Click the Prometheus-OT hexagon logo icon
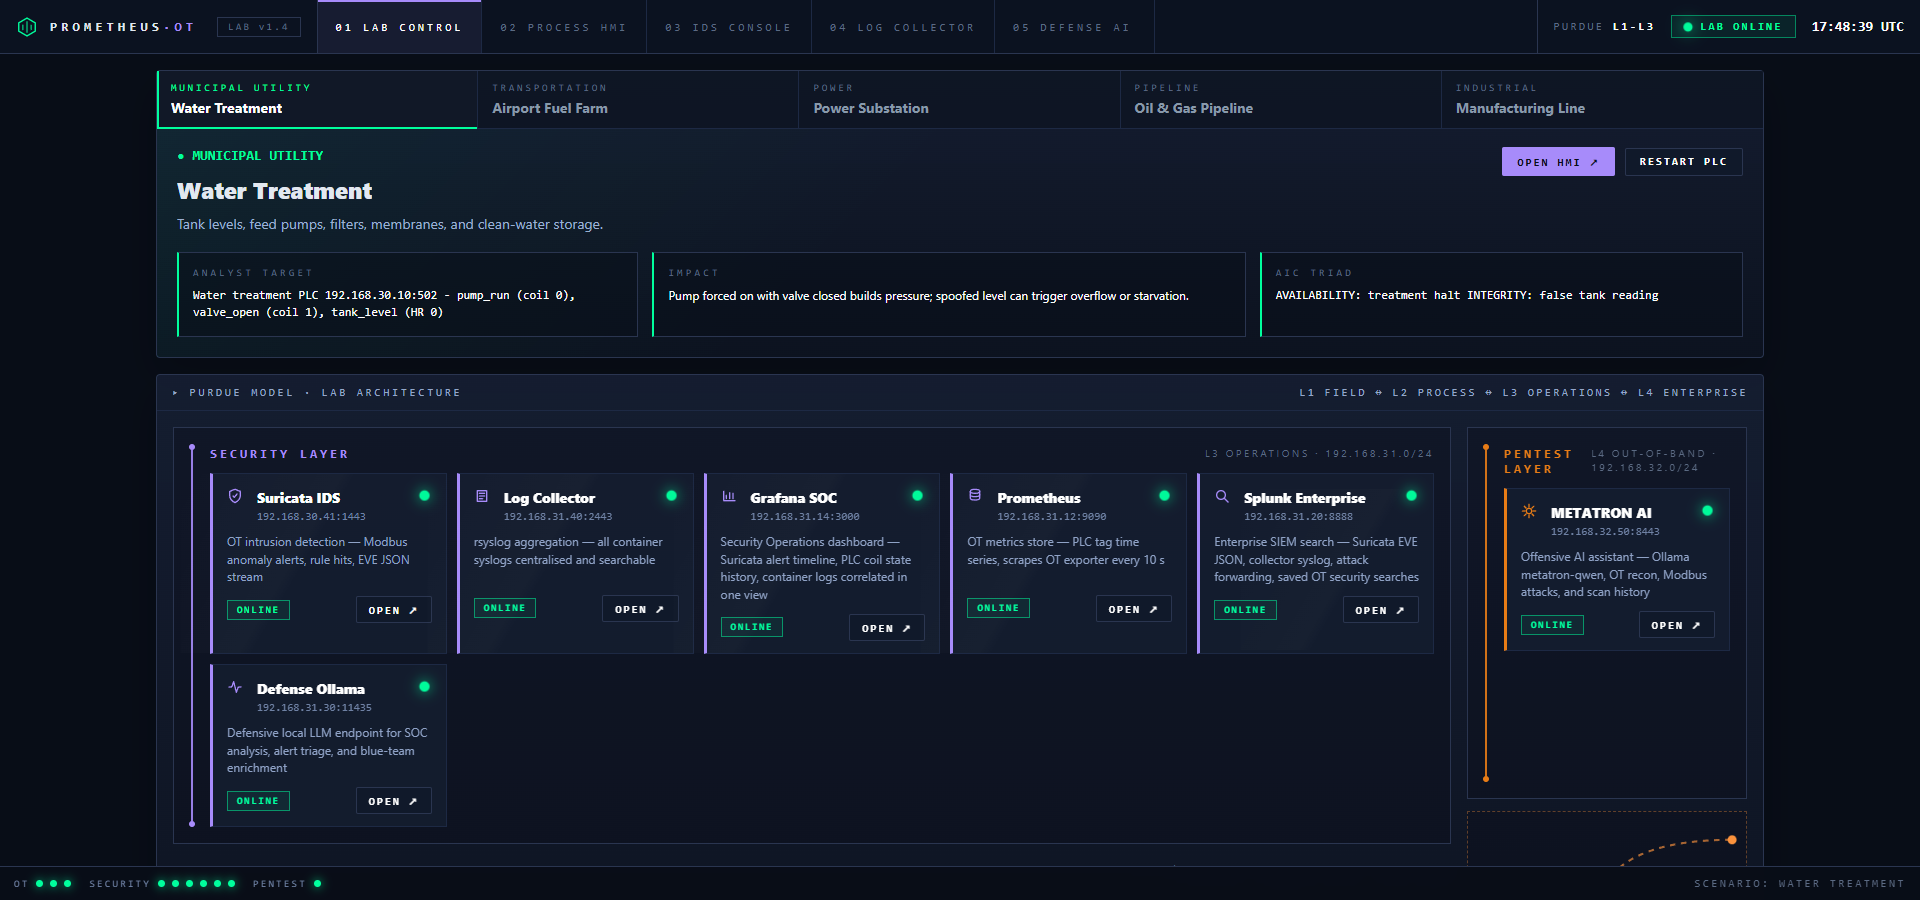Image resolution: width=1920 pixels, height=900 pixels. coord(27,27)
